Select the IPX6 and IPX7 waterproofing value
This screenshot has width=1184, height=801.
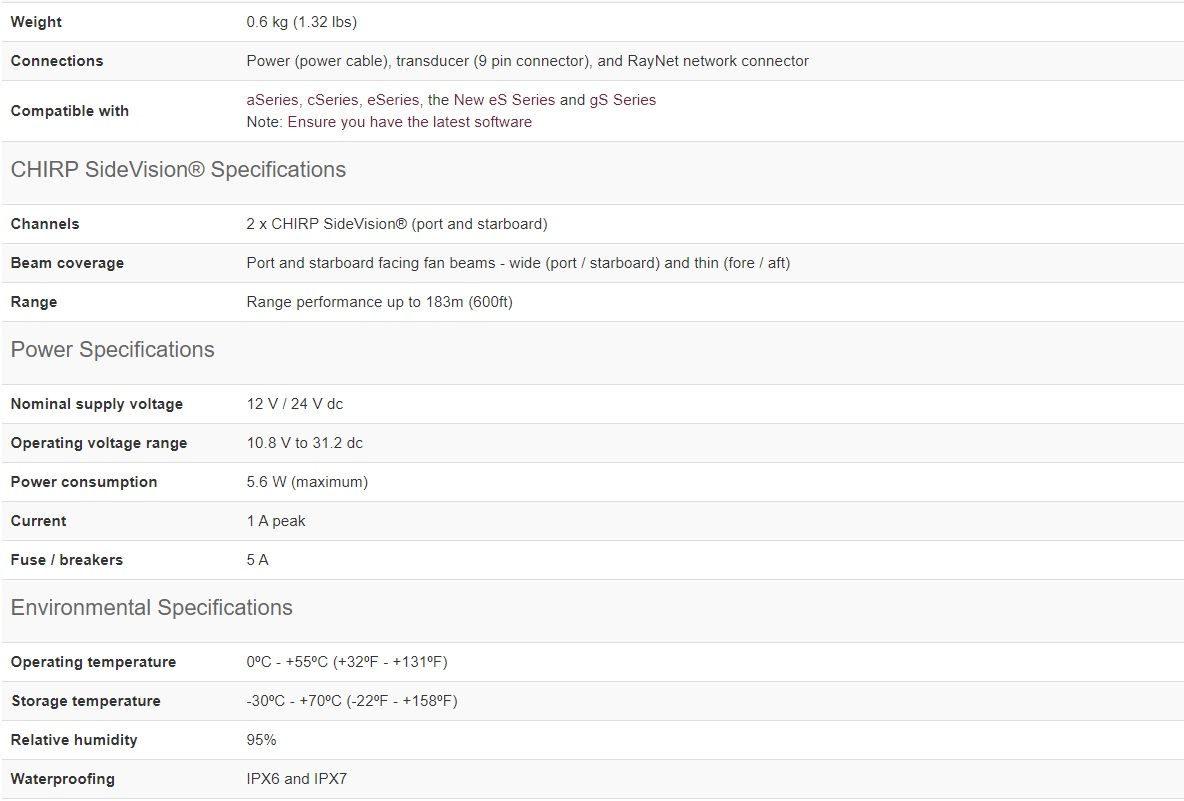tap(297, 779)
